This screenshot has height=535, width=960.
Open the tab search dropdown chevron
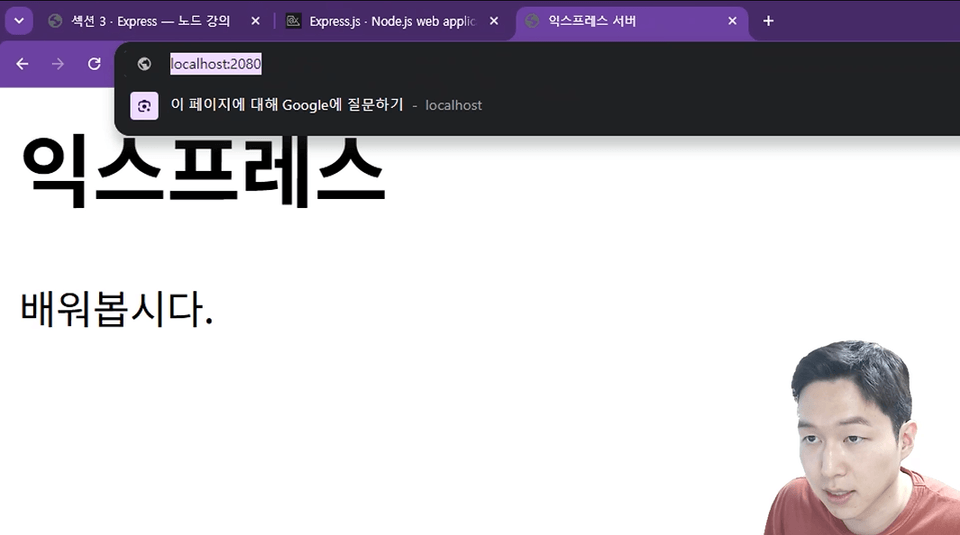click(19, 21)
